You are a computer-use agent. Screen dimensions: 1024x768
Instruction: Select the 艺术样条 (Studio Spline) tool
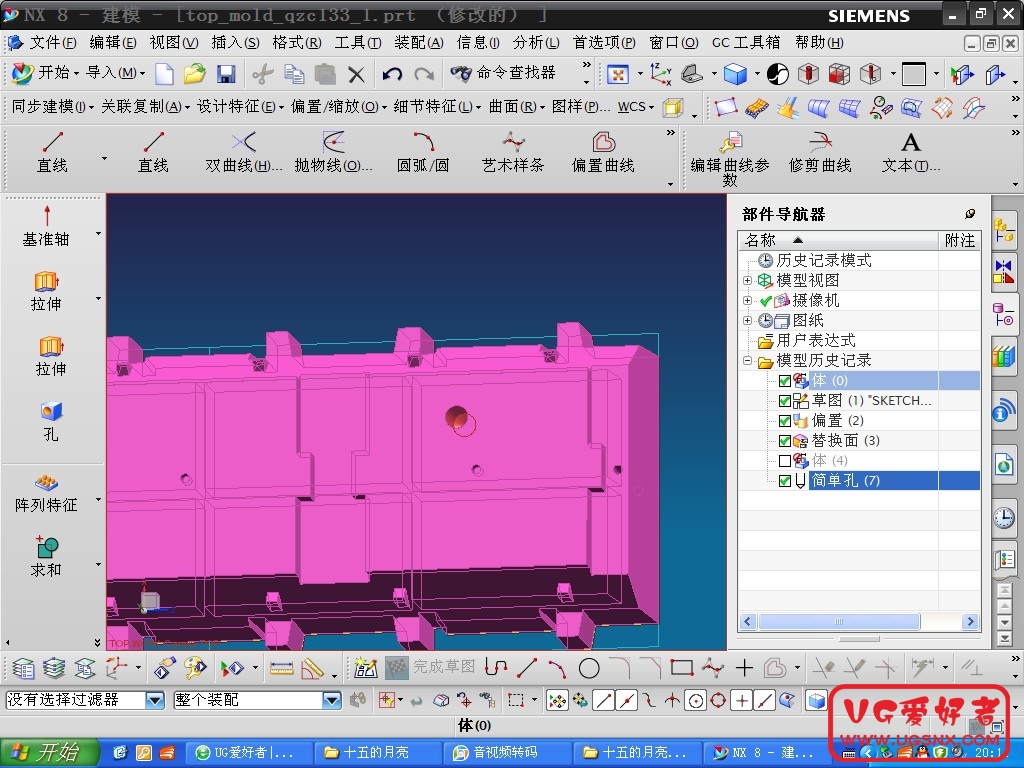512,143
